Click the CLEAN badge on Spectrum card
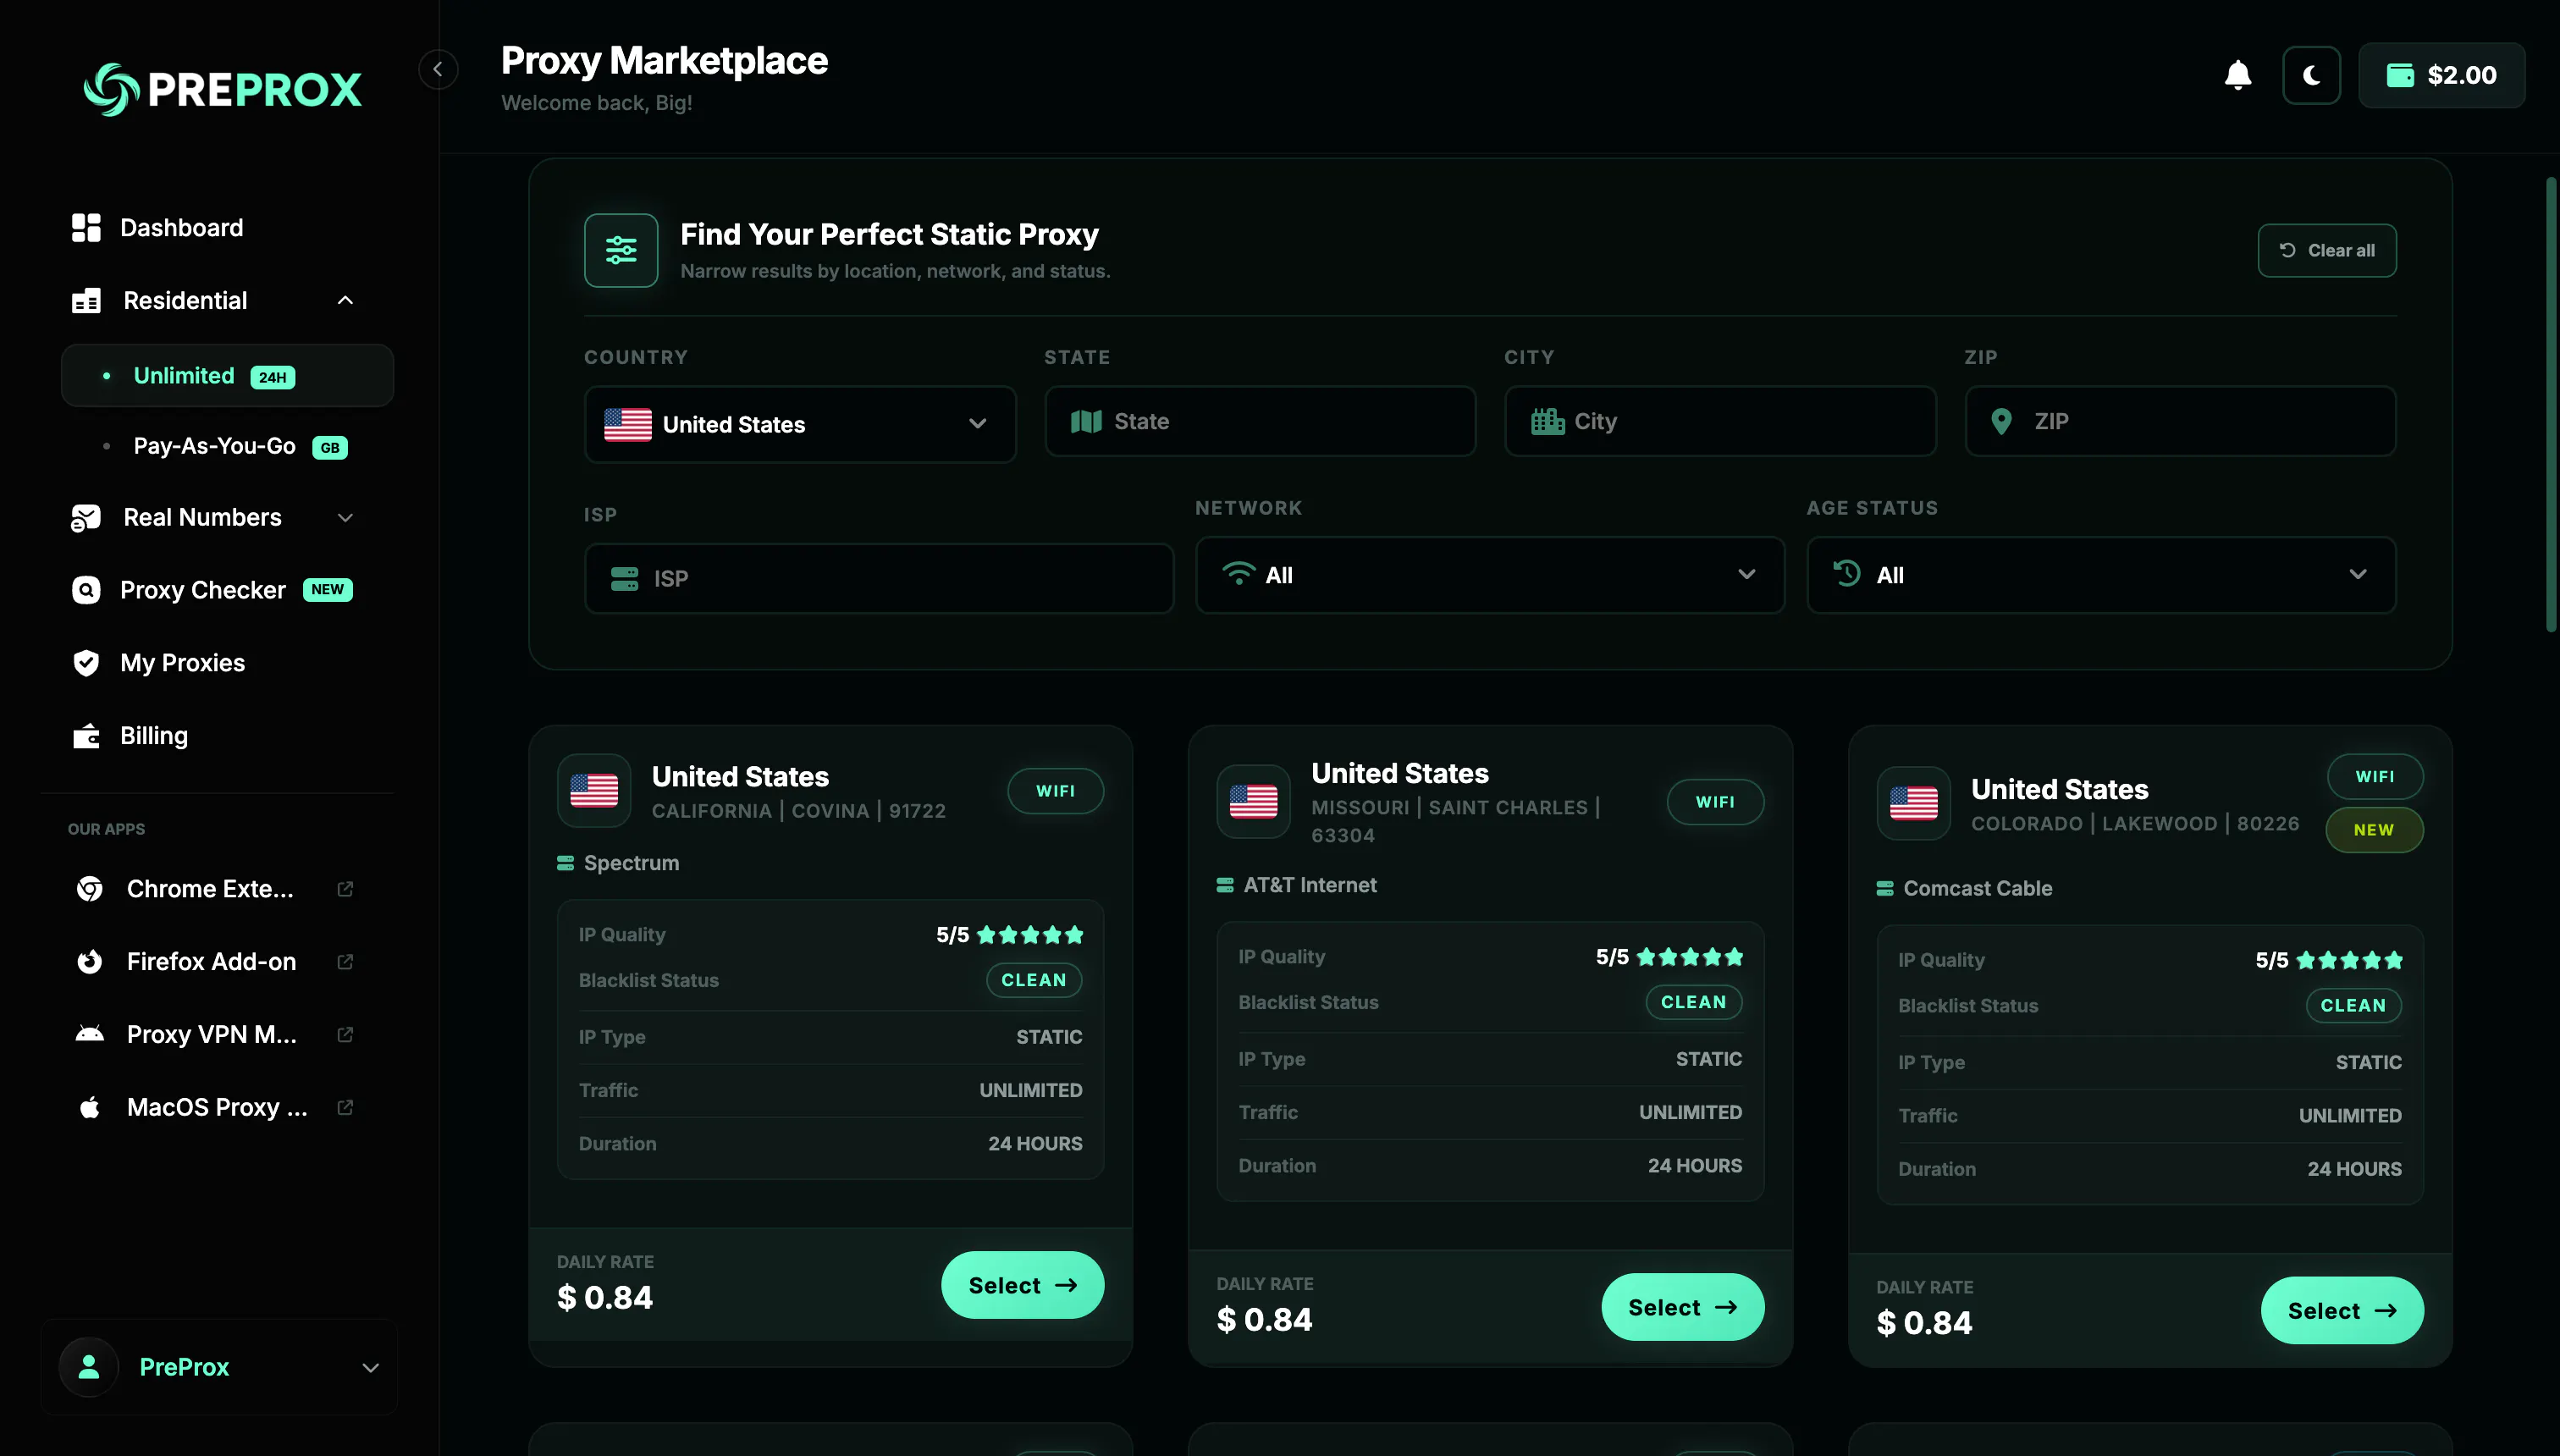The image size is (2560, 1456). coord(1034,980)
